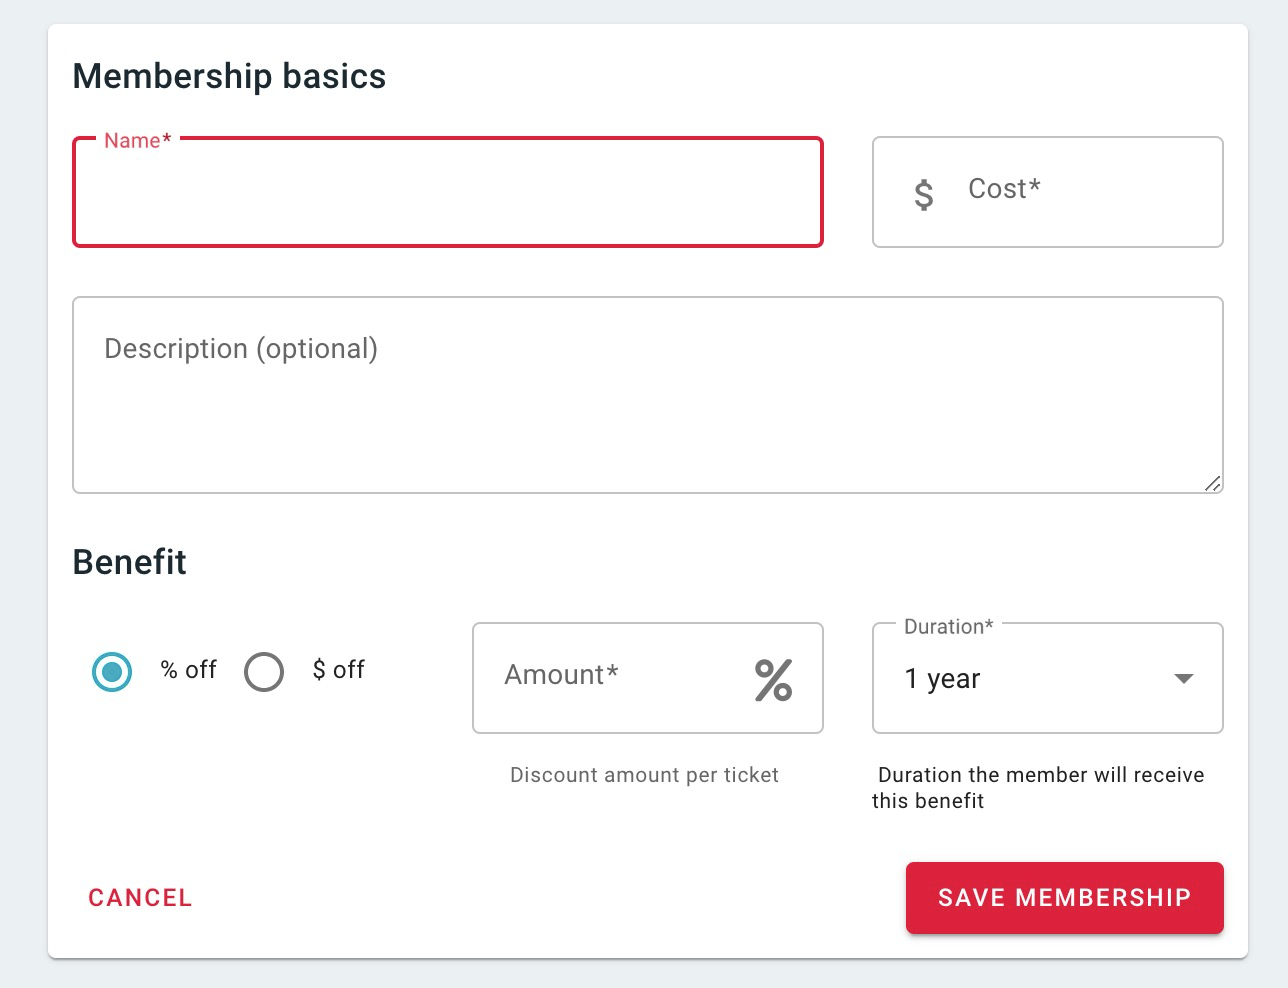The width and height of the screenshot is (1288, 988).
Task: Select the '$ off' radio button
Action: pyautogui.click(x=264, y=671)
